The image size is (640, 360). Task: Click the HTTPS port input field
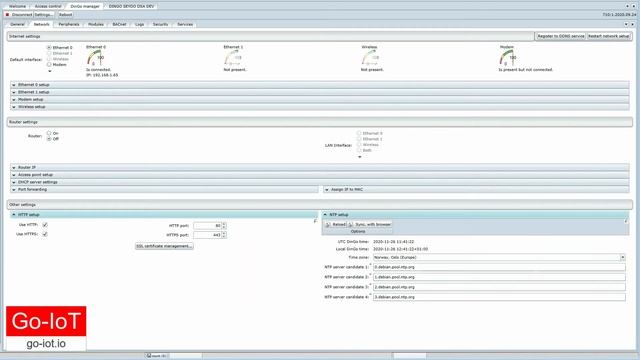tap(207, 235)
